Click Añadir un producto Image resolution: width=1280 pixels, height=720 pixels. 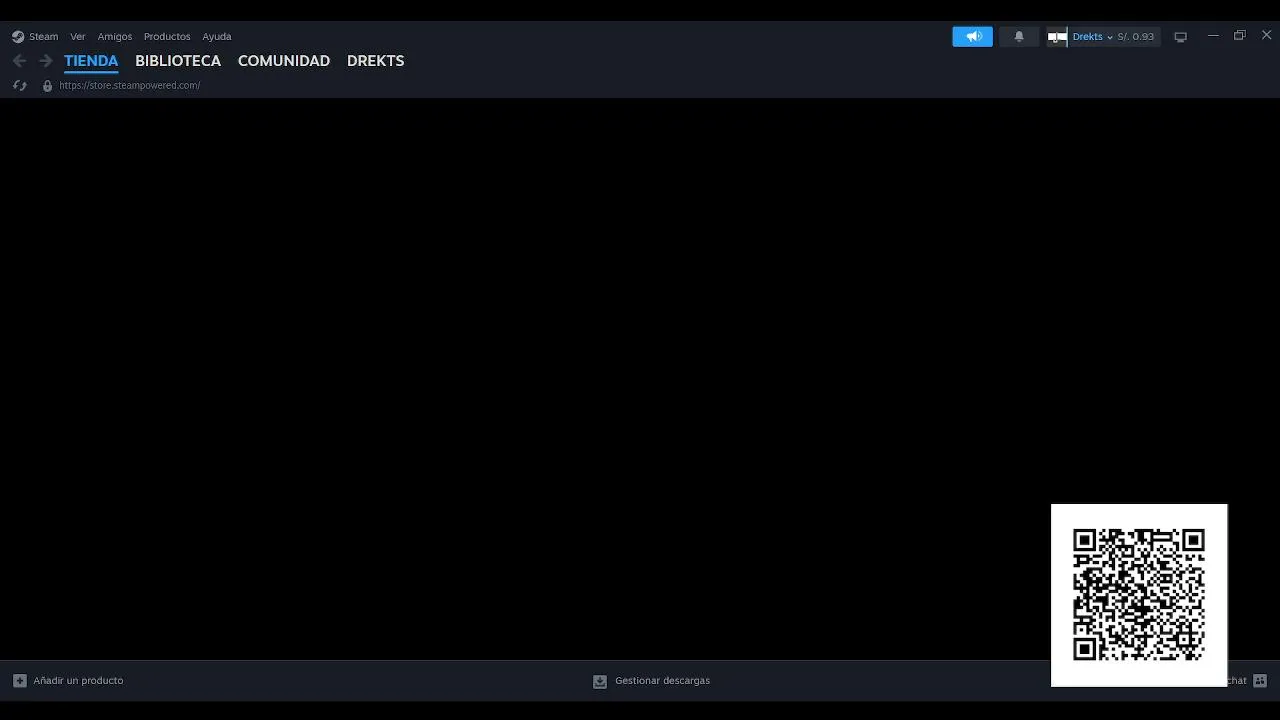coord(78,681)
